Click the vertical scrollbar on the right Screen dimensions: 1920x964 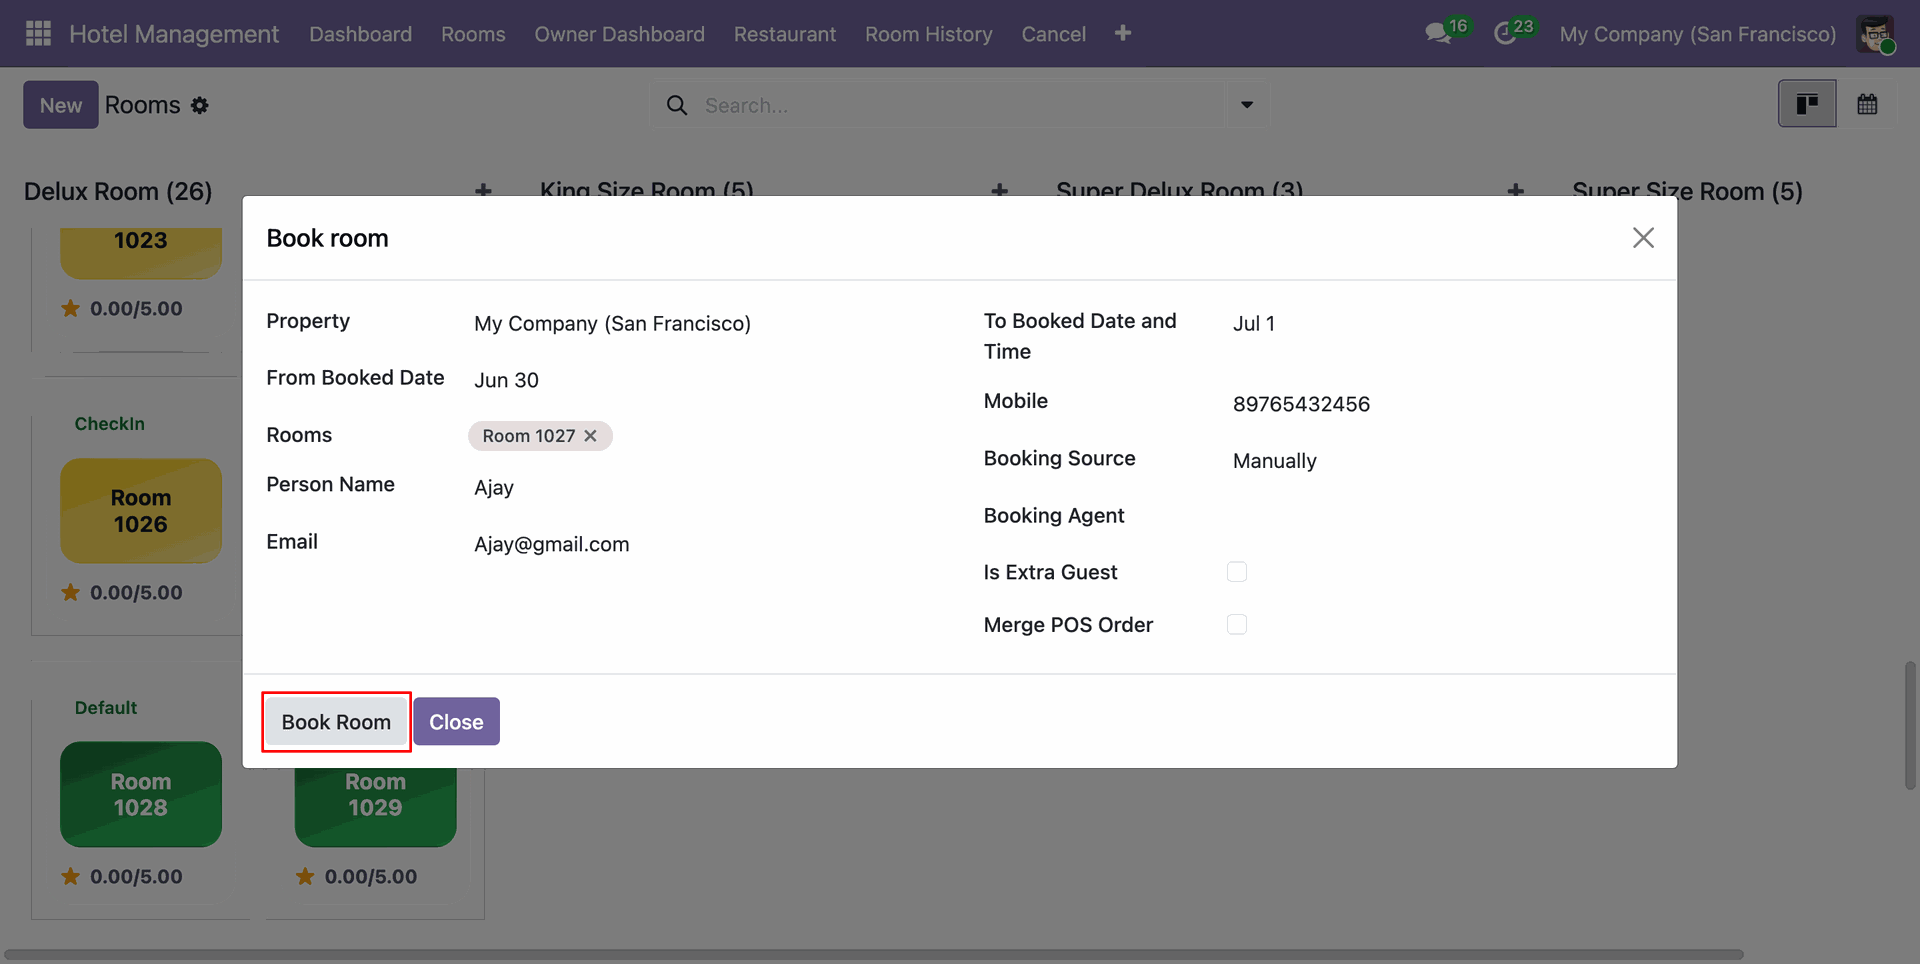click(x=1910, y=725)
